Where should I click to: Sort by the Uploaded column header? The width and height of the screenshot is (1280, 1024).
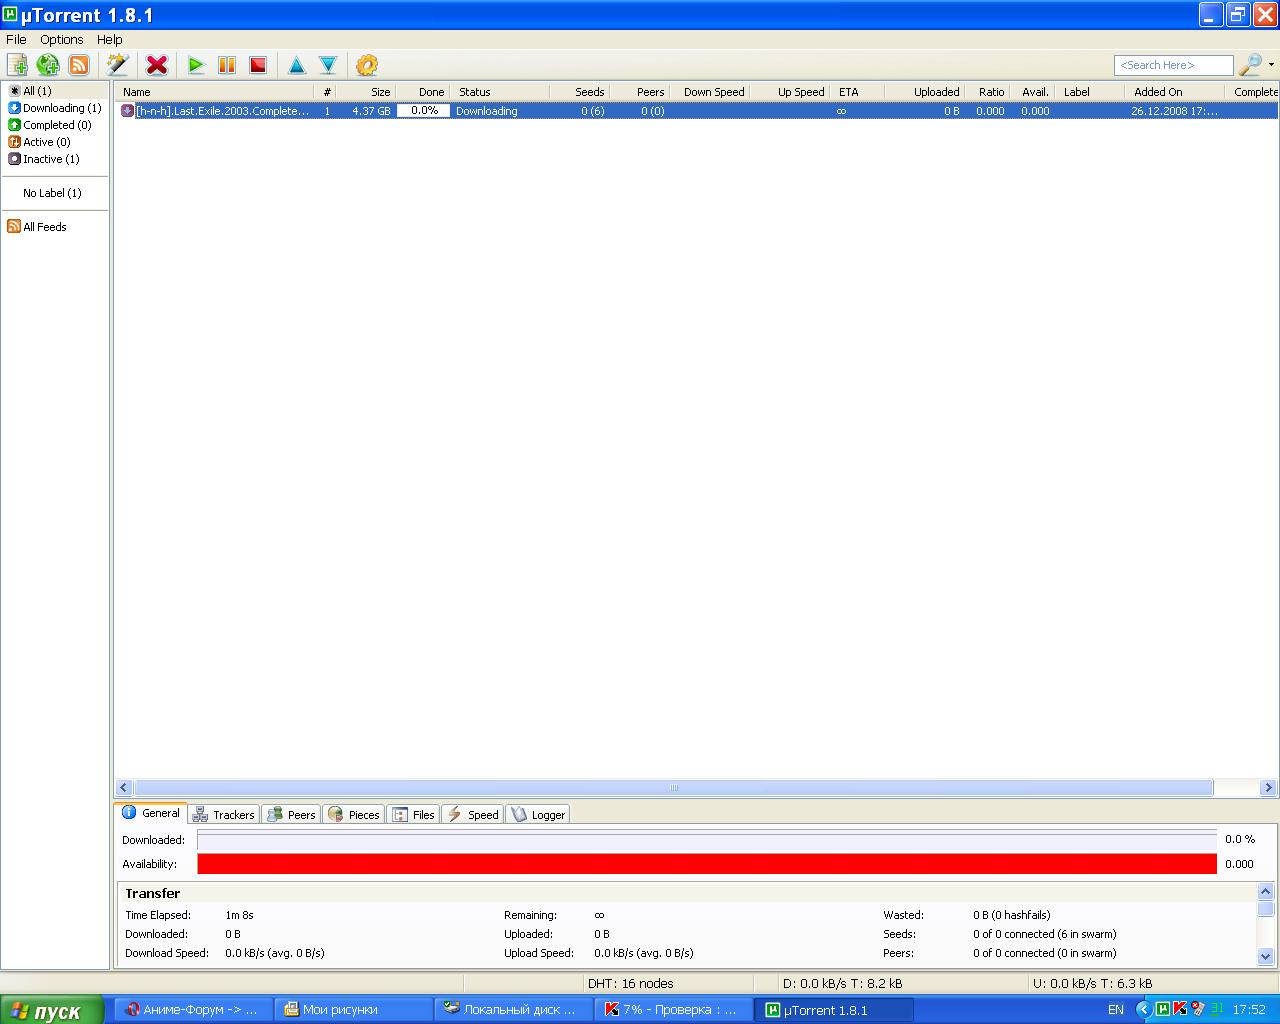(x=925, y=92)
